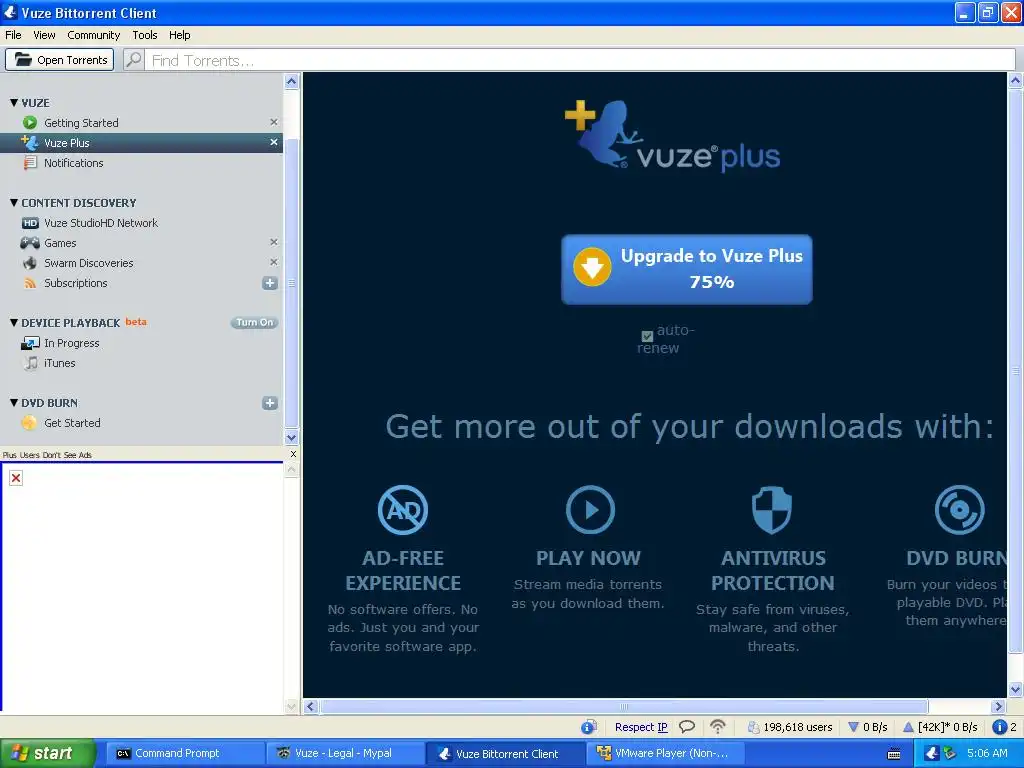Viewport: 1024px width, 768px height.
Task: Click the search magnifier icon
Action: pyautogui.click(x=134, y=60)
